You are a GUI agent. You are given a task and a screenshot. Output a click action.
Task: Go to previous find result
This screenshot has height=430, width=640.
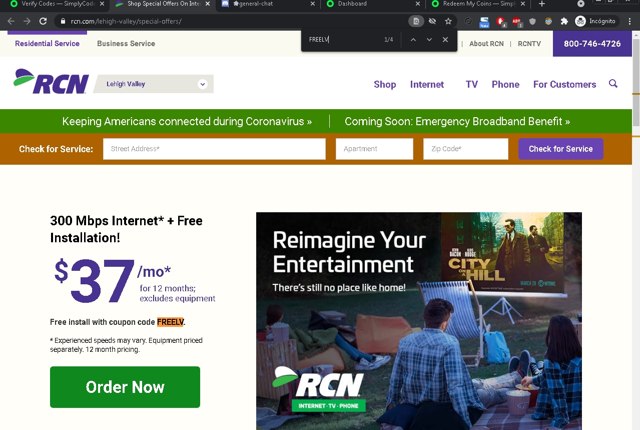(x=413, y=40)
